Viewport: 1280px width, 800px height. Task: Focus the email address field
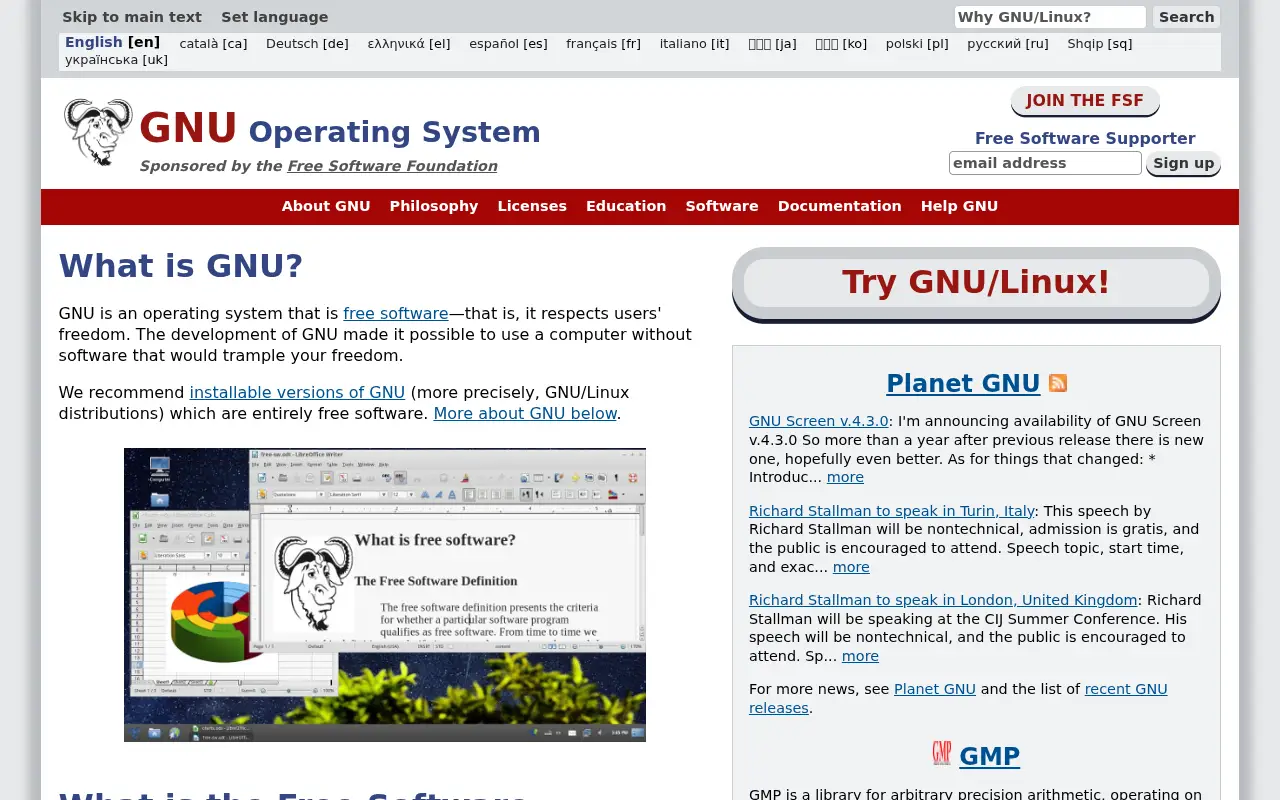[1045, 163]
